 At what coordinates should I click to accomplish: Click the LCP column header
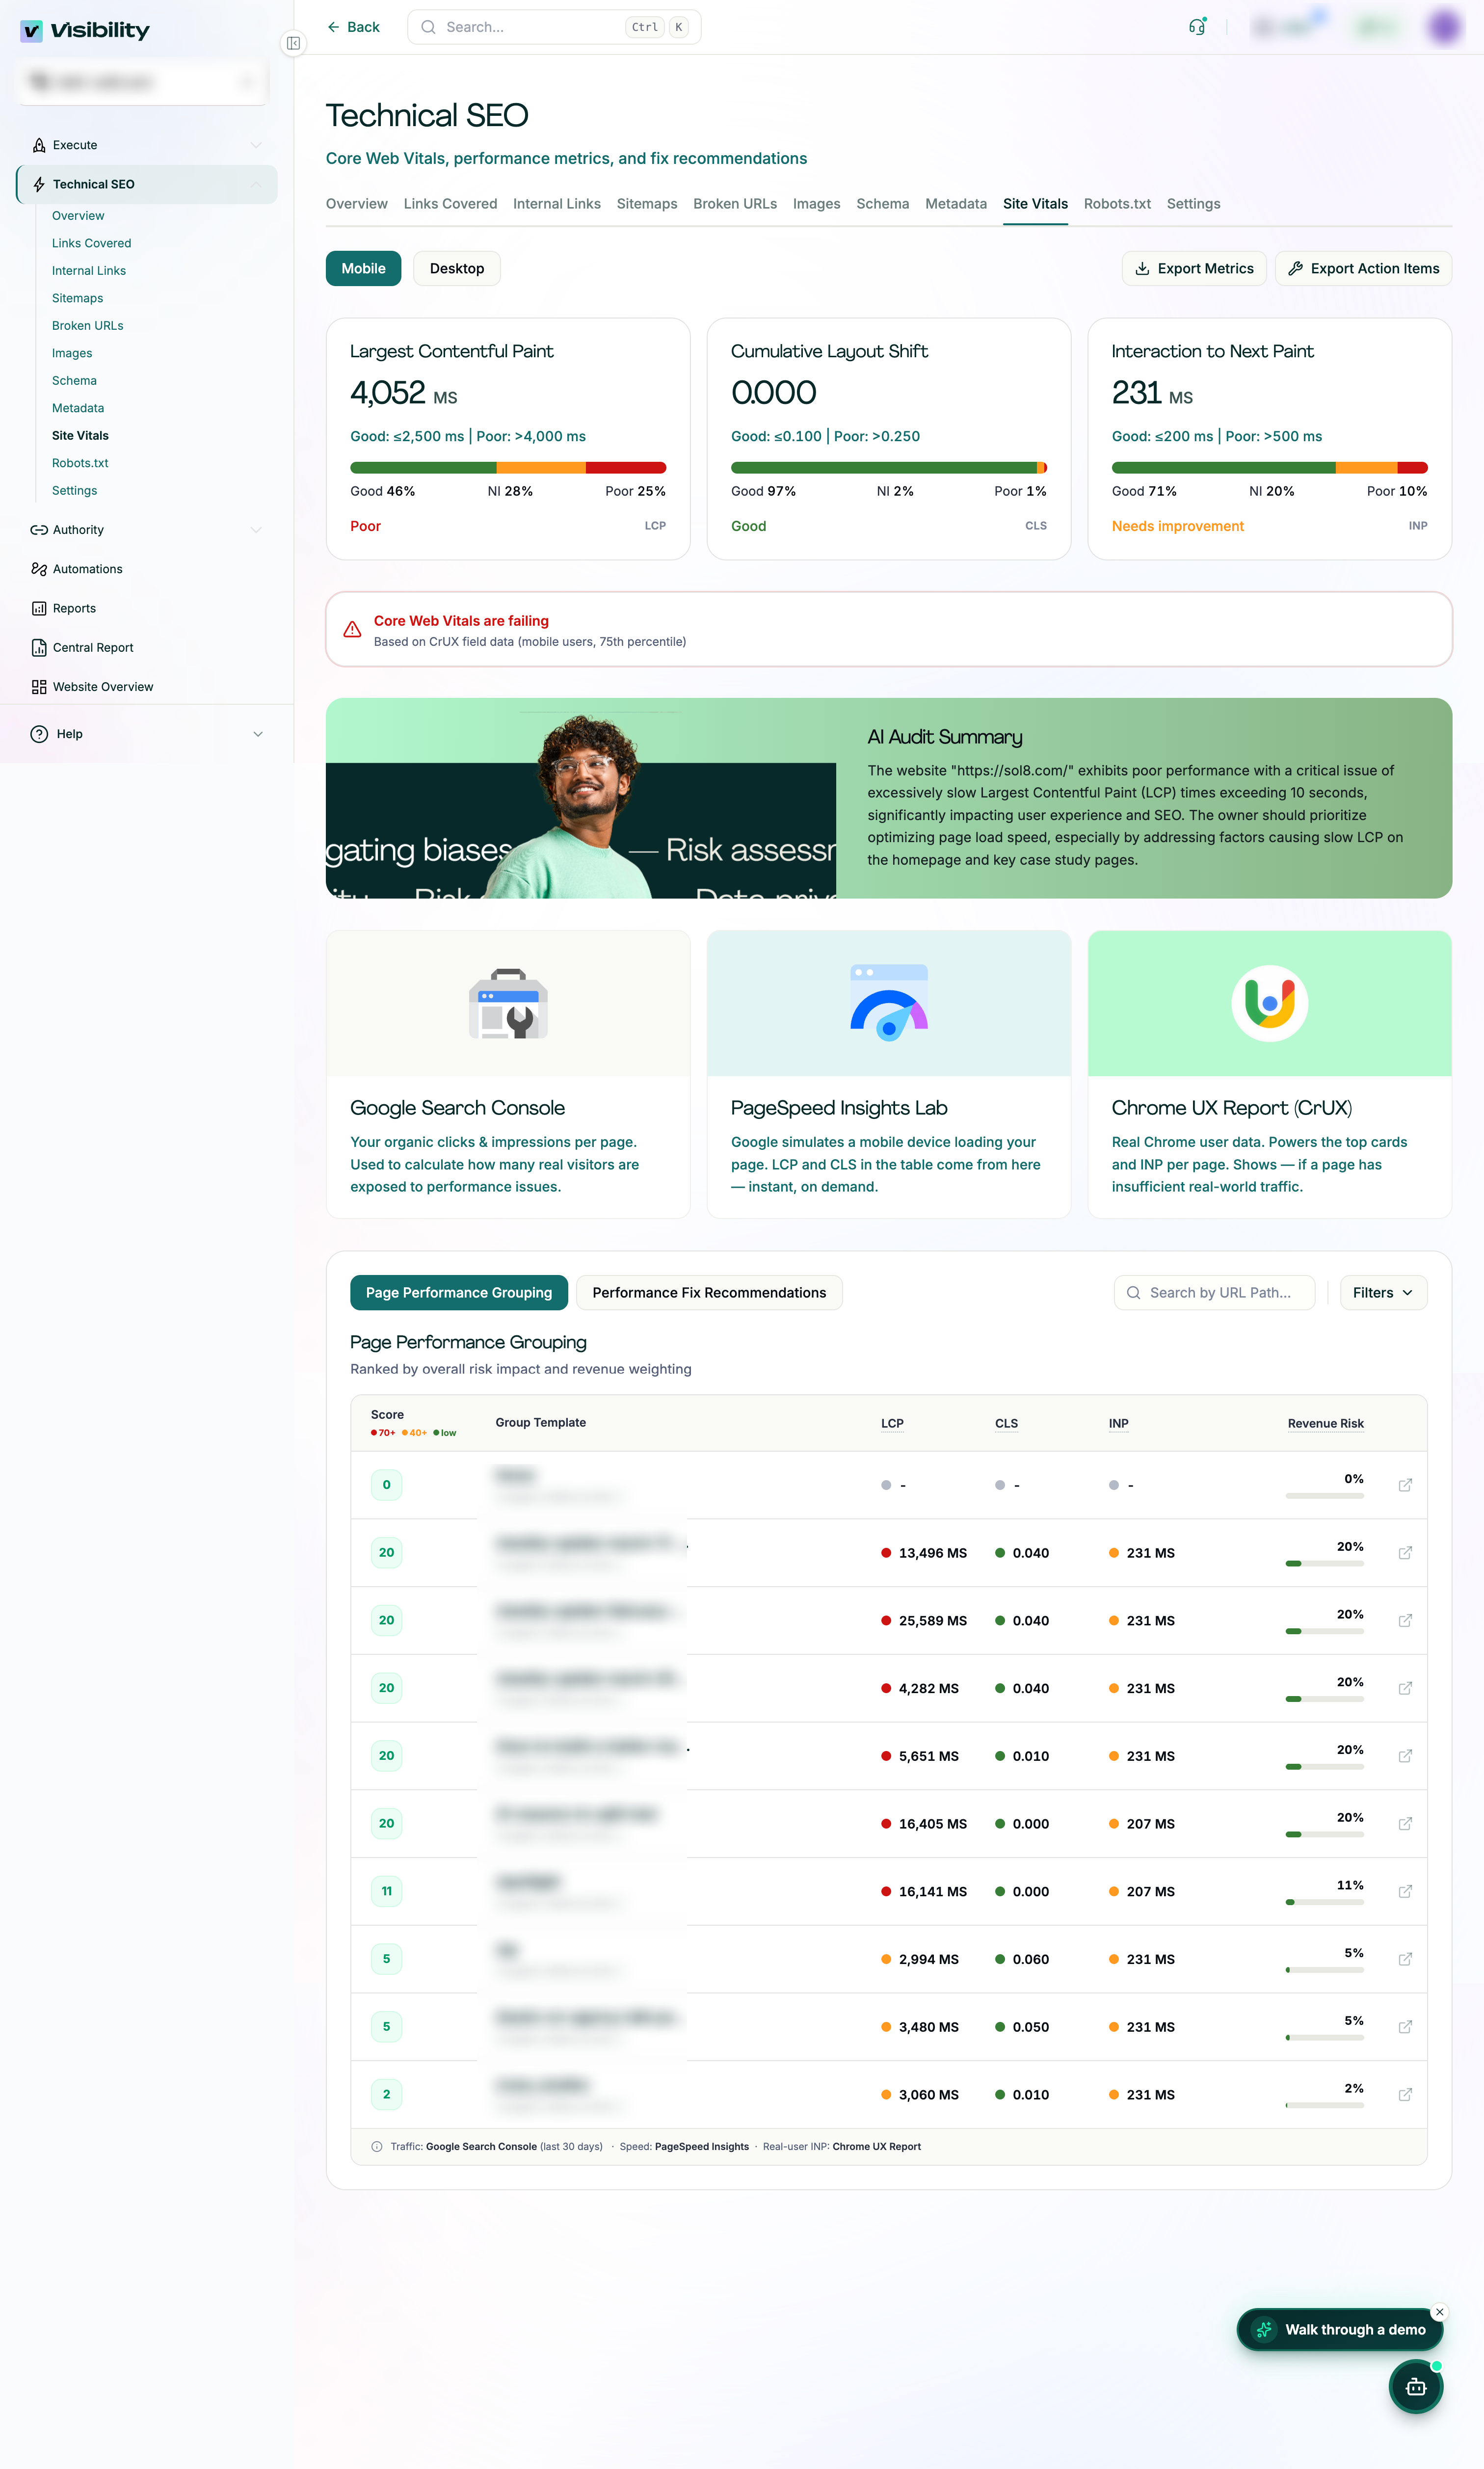pyautogui.click(x=892, y=1423)
